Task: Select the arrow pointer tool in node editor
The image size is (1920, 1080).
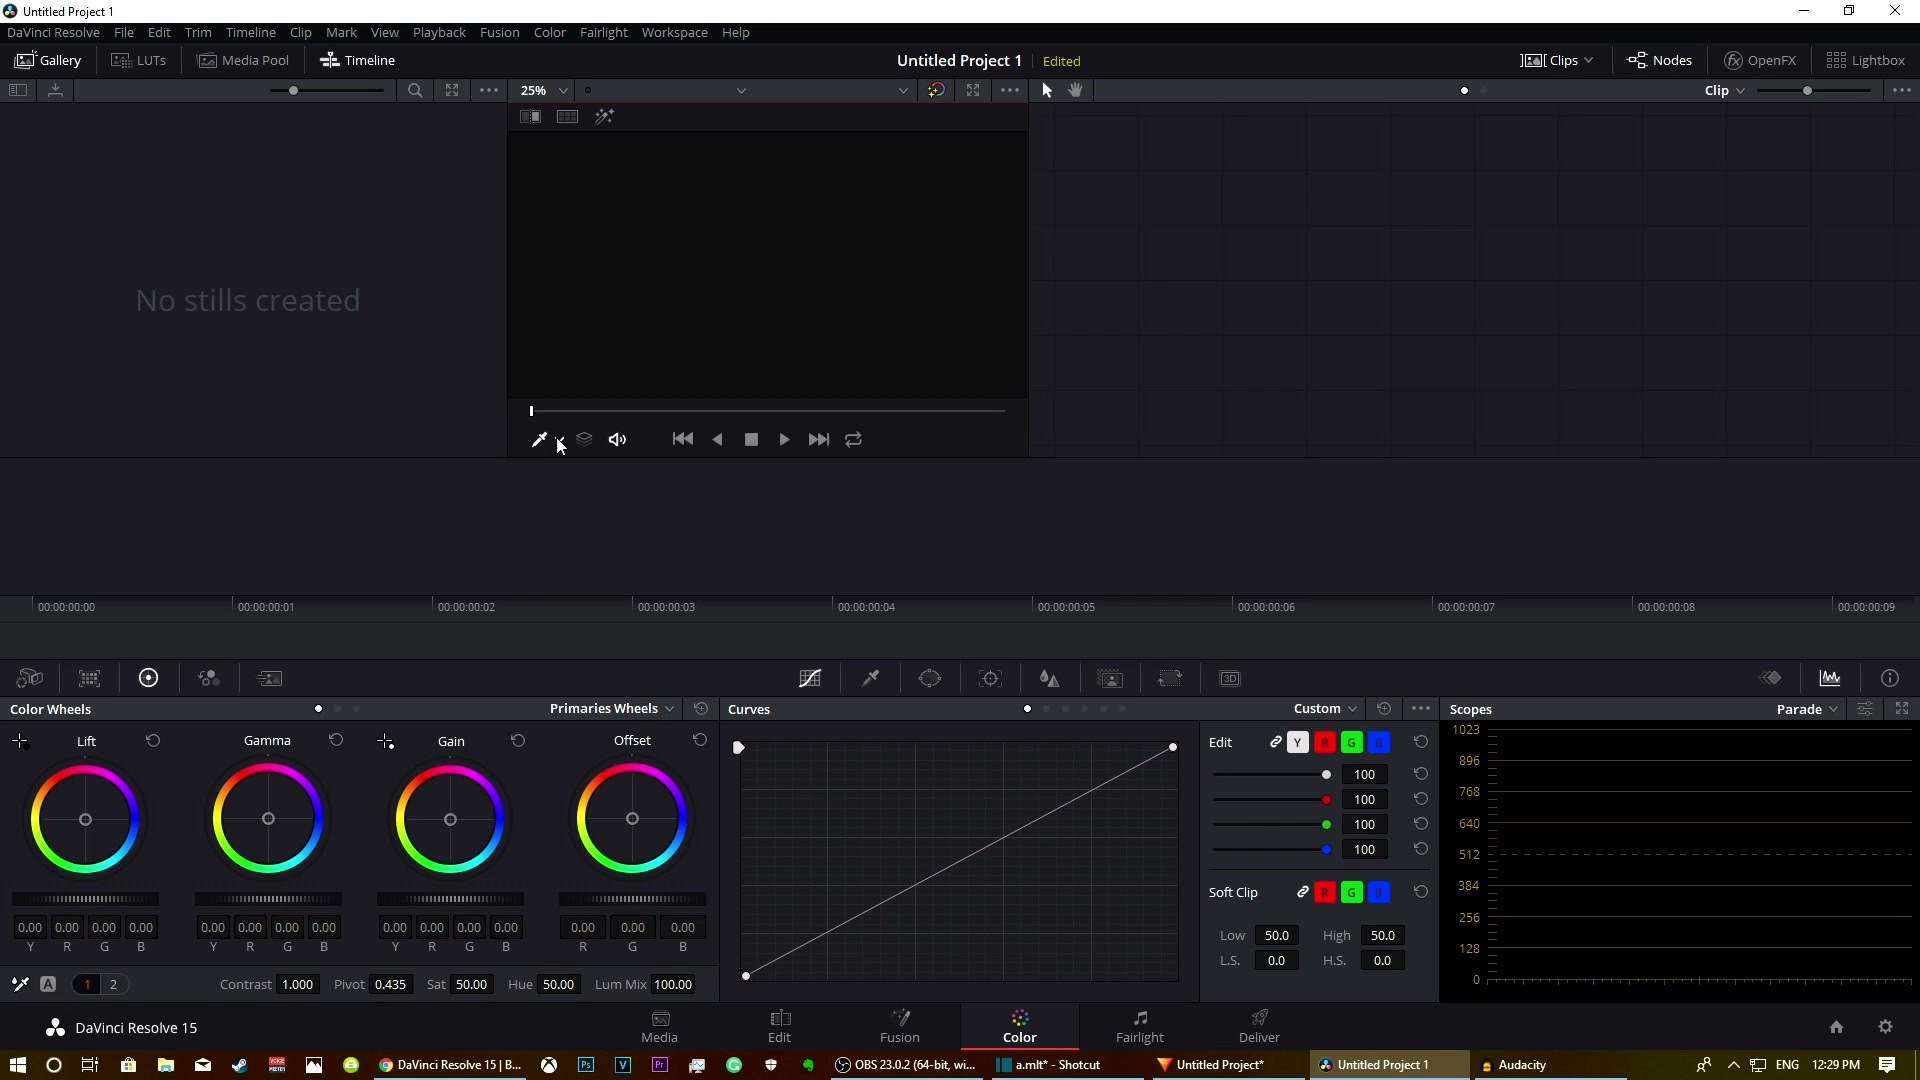Action: click(x=1047, y=90)
